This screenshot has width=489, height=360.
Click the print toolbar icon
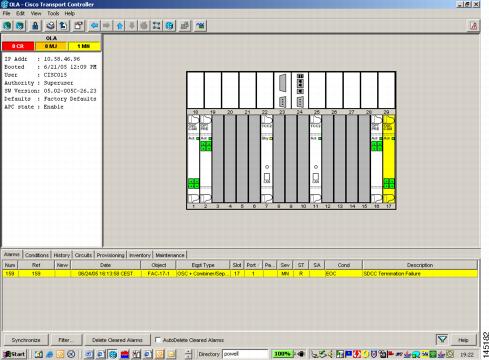50,26
